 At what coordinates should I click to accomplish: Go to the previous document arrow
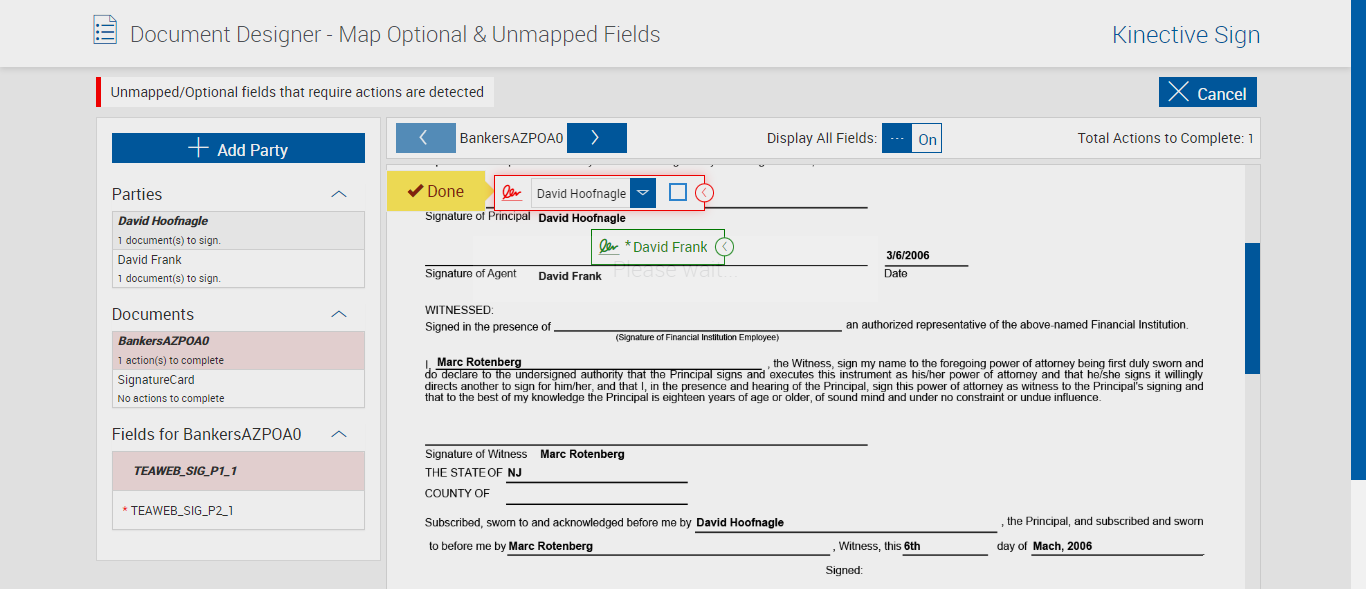click(423, 138)
